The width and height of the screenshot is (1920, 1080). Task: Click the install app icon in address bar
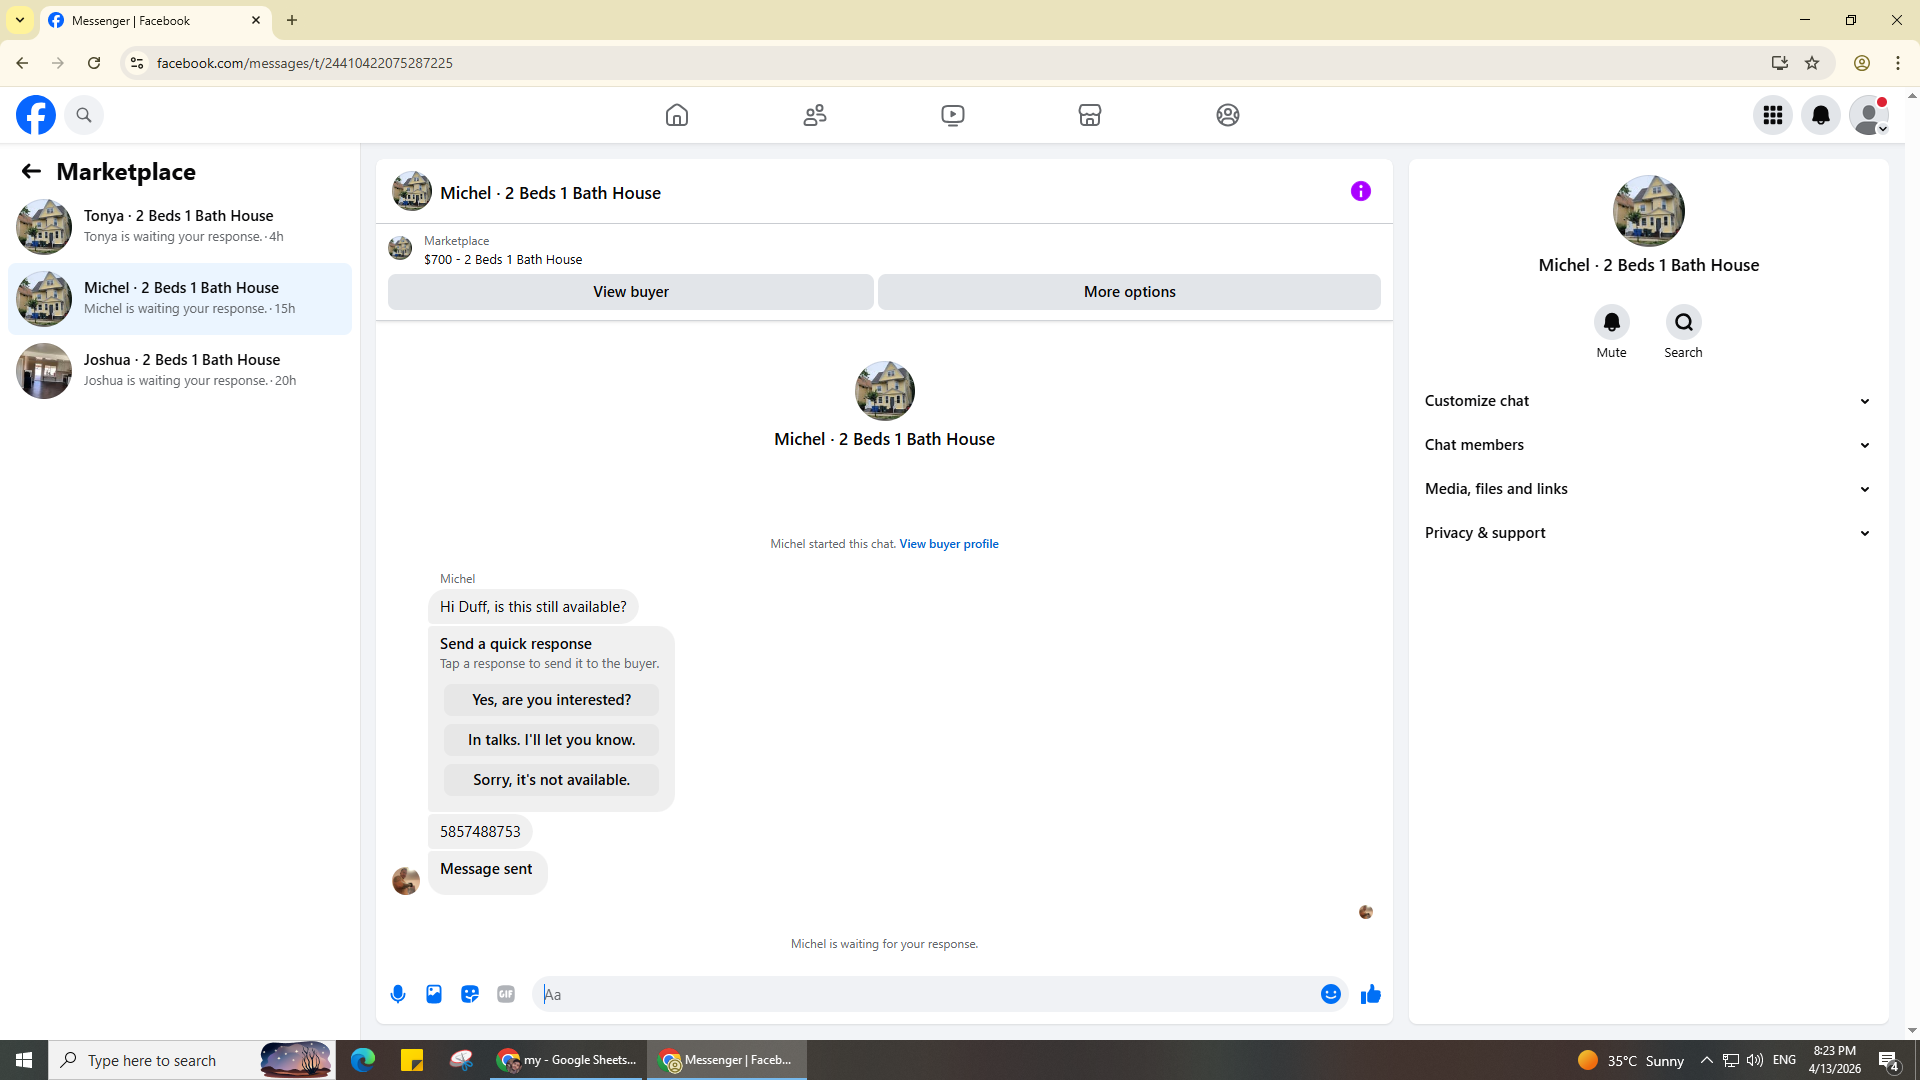coord(1779,63)
